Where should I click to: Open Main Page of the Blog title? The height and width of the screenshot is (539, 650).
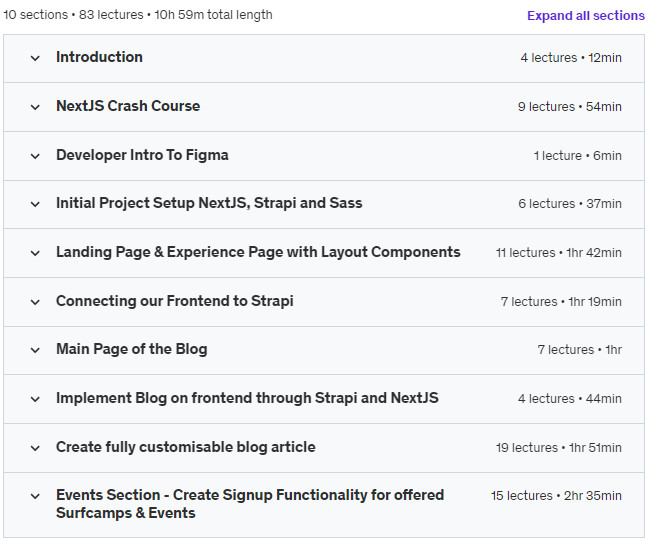tap(132, 349)
